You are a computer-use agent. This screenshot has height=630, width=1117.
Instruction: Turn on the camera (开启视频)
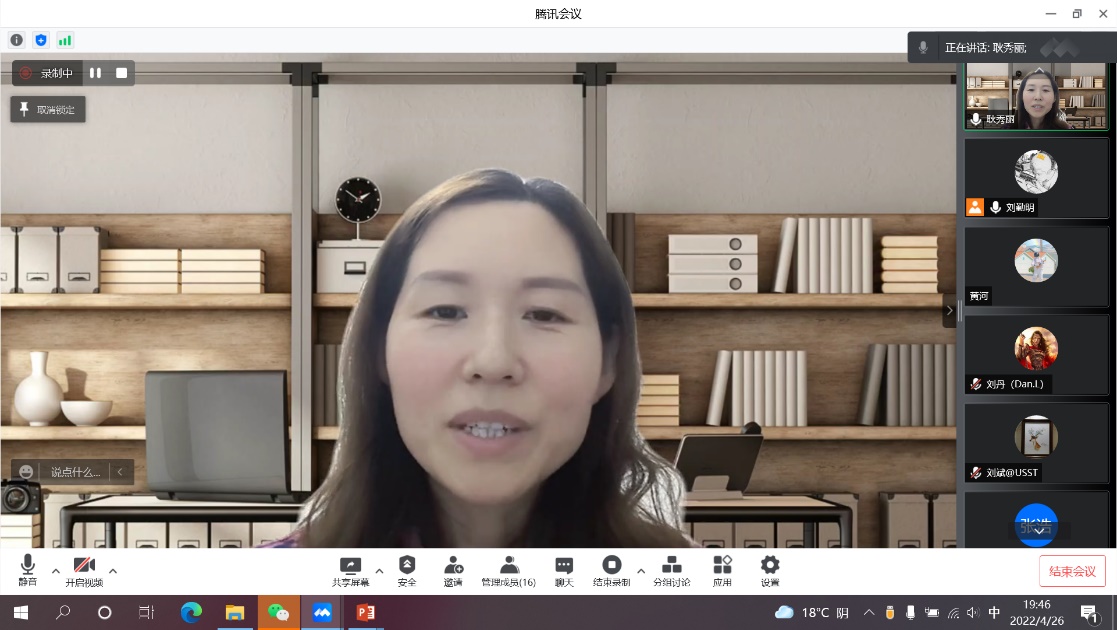click(x=84, y=571)
